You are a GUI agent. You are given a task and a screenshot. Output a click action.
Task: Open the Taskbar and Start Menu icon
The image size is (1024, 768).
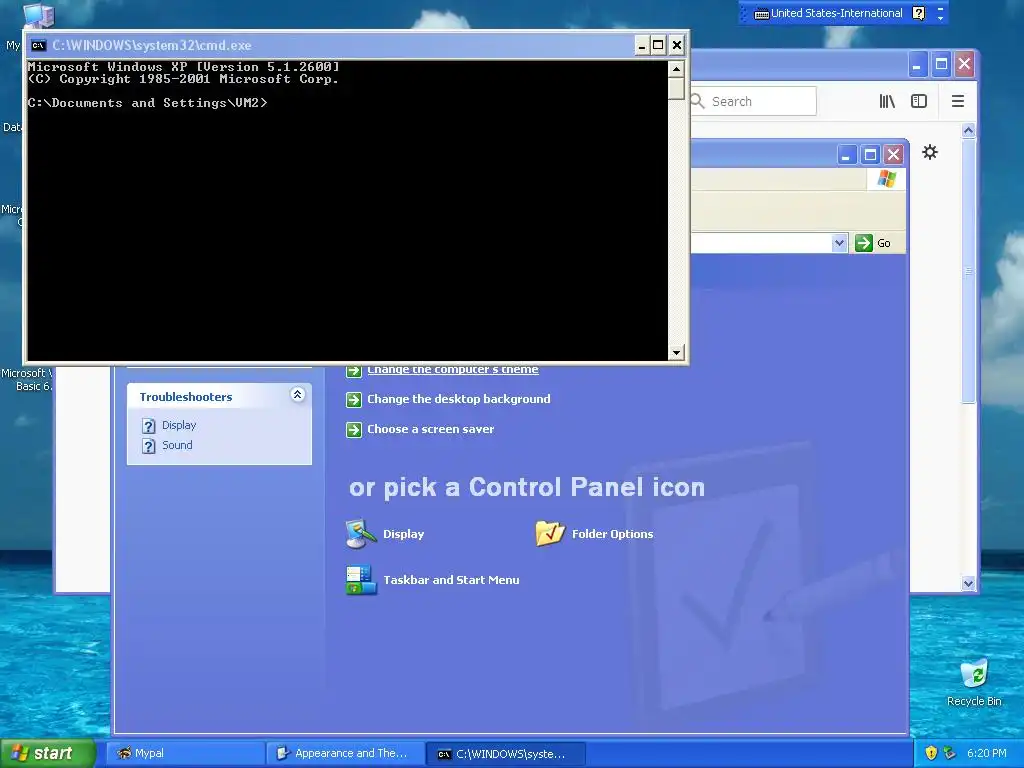361,579
